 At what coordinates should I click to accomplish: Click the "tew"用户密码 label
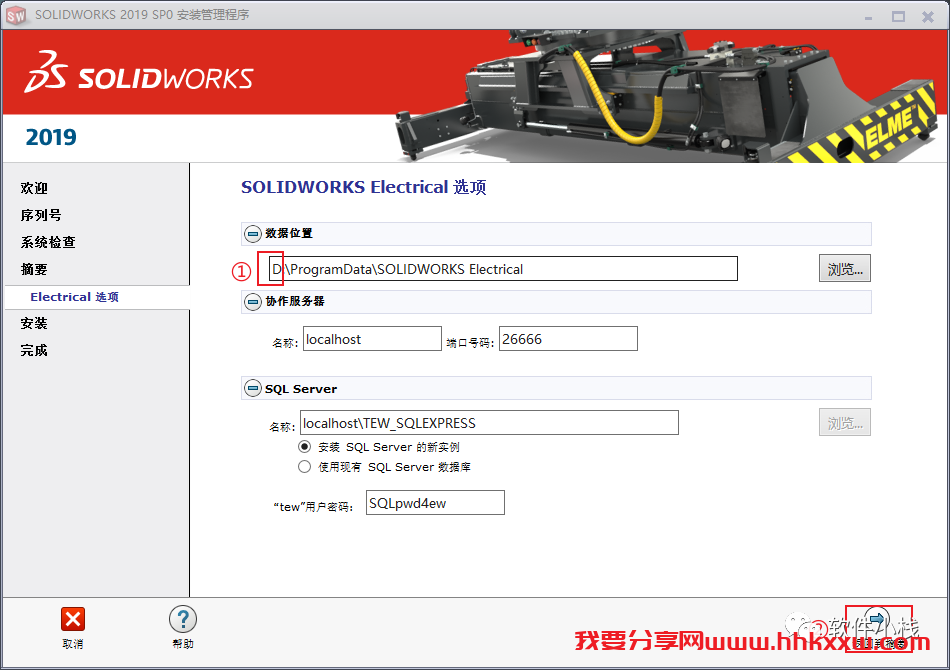313,507
